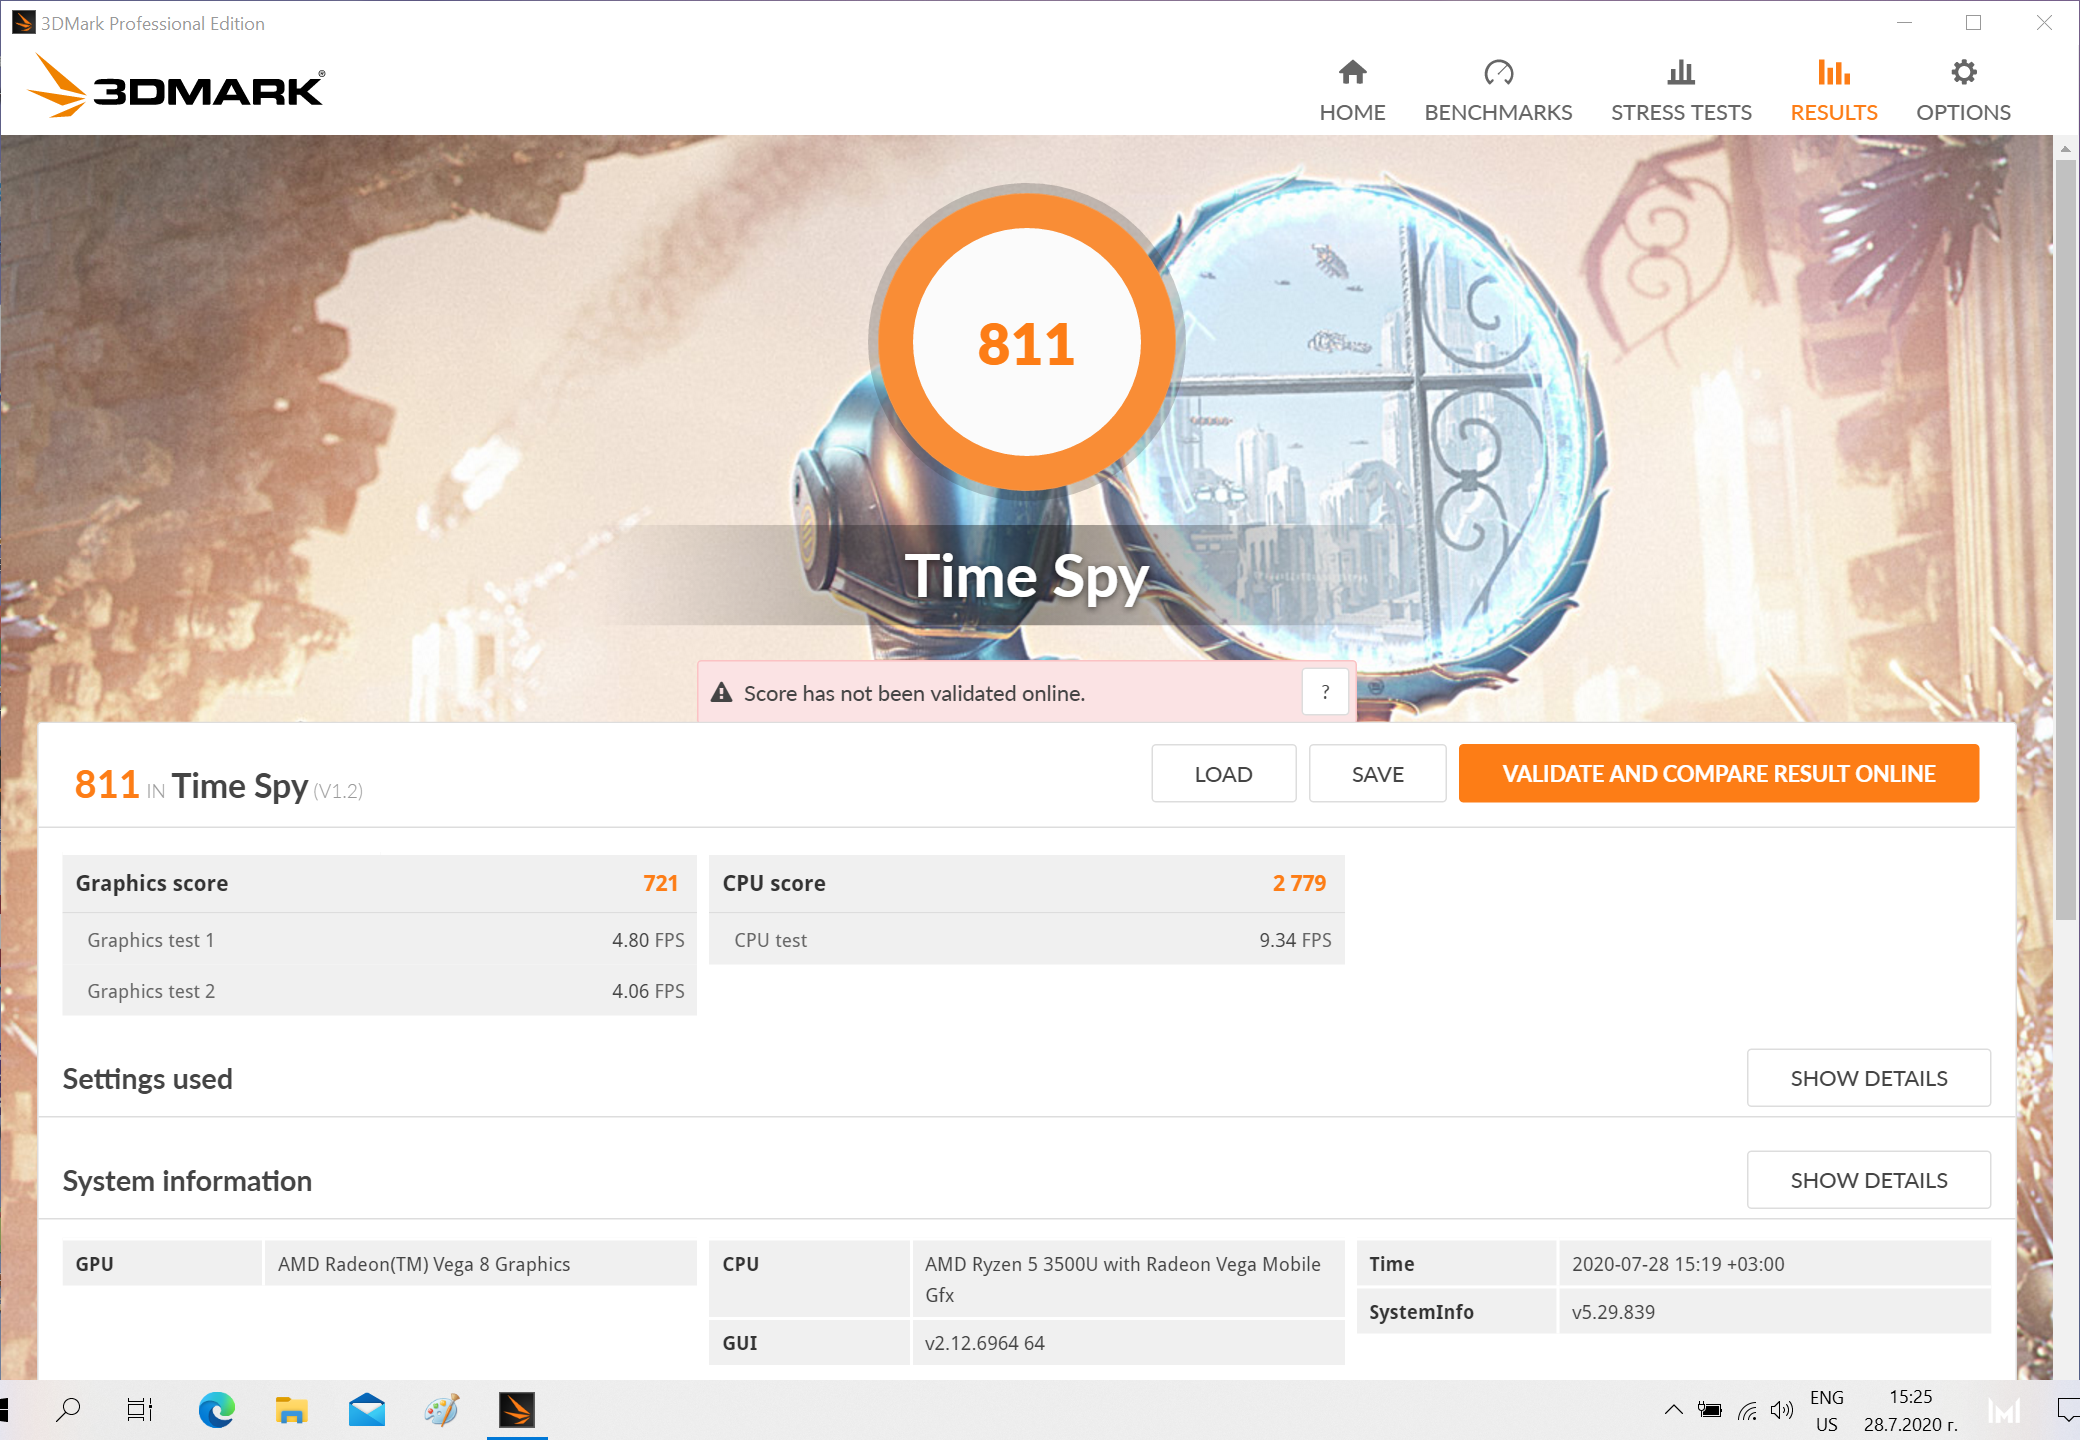The height and width of the screenshot is (1440, 2080).
Task: Click the Graphics score value 721
Action: click(x=660, y=883)
